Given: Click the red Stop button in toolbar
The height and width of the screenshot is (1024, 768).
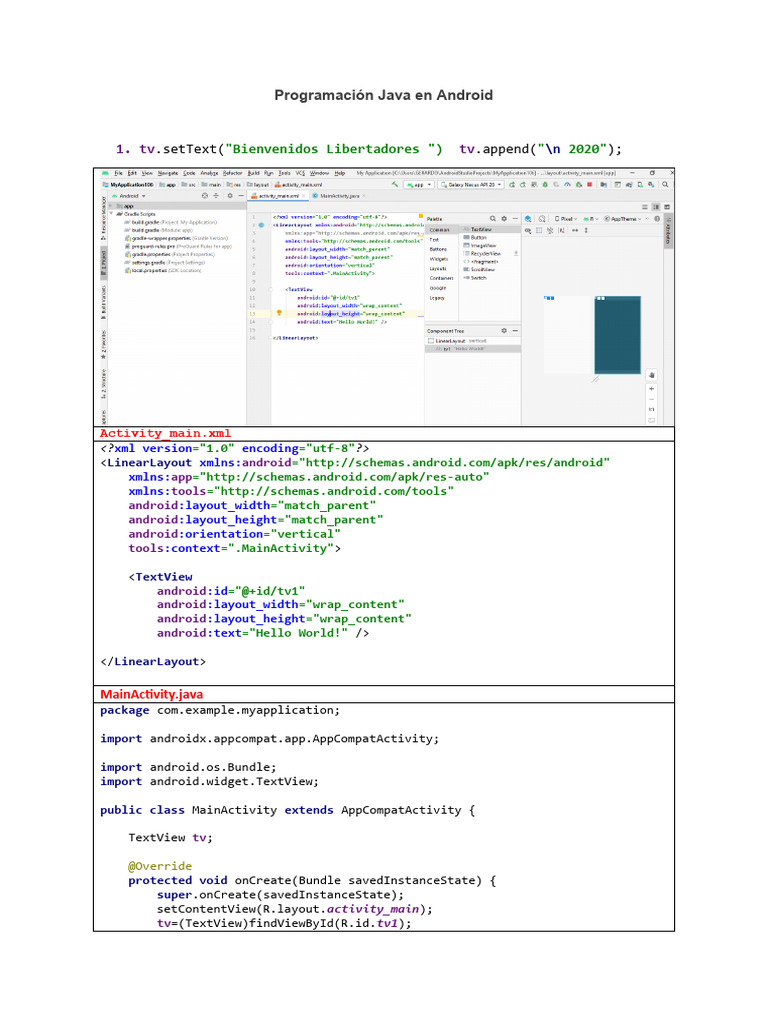Looking at the screenshot, I should point(591,185).
